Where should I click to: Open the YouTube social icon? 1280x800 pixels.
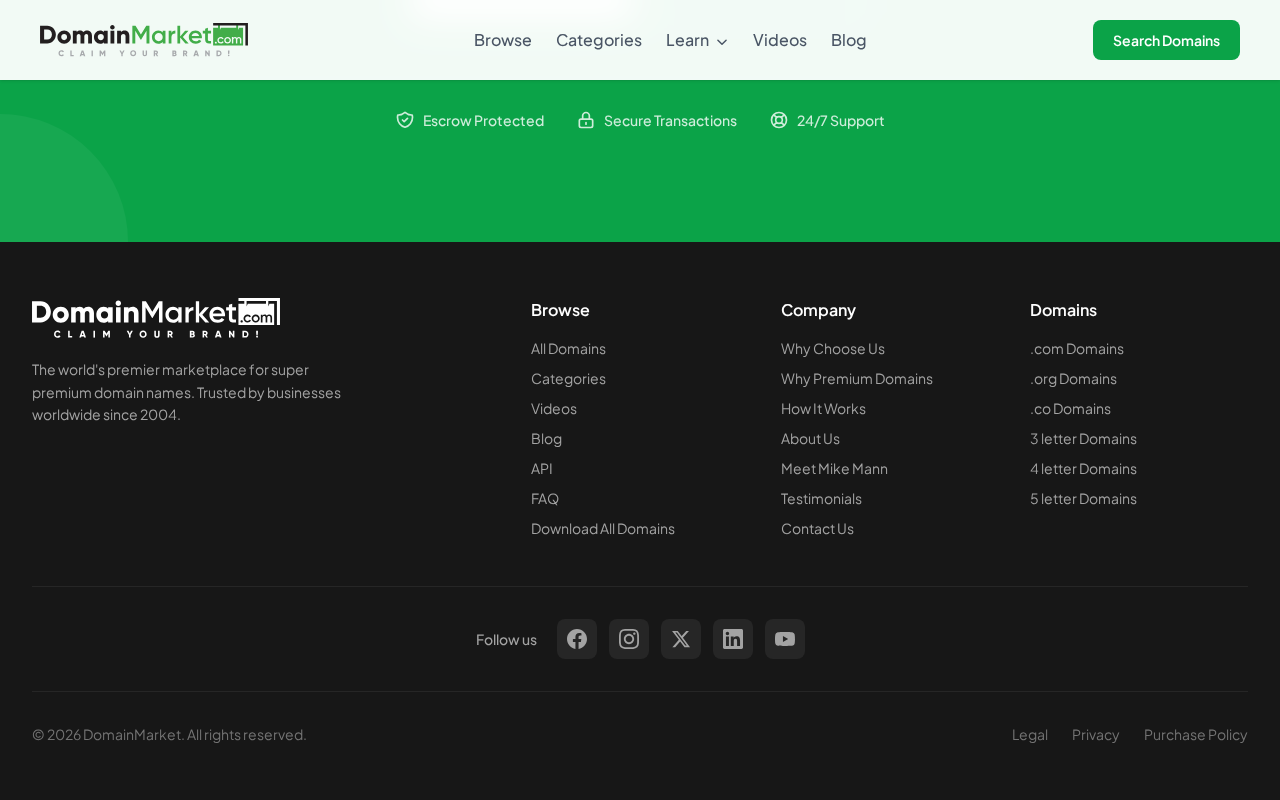(785, 639)
